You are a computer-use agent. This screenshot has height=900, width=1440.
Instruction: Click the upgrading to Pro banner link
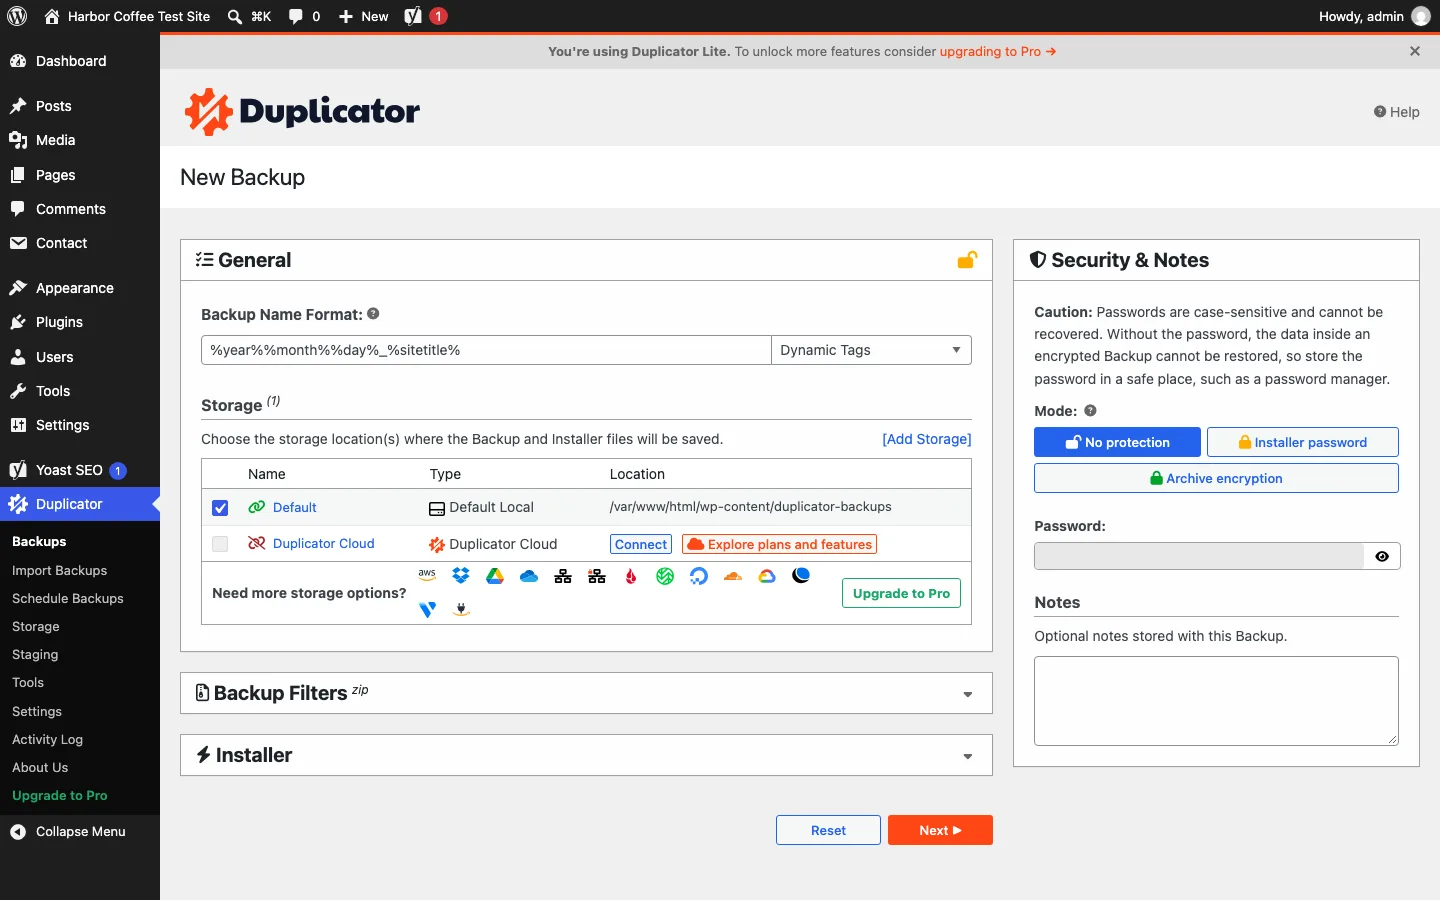[x=997, y=51]
